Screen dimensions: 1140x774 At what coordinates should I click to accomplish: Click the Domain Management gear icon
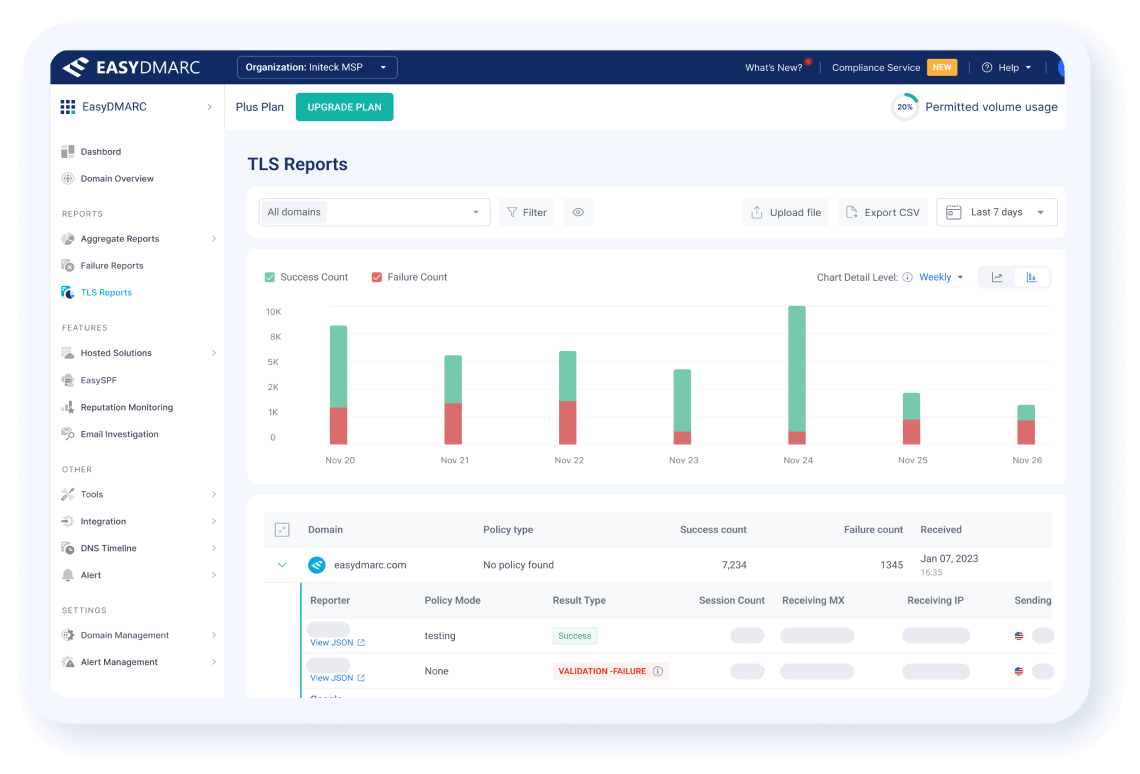[x=68, y=635]
